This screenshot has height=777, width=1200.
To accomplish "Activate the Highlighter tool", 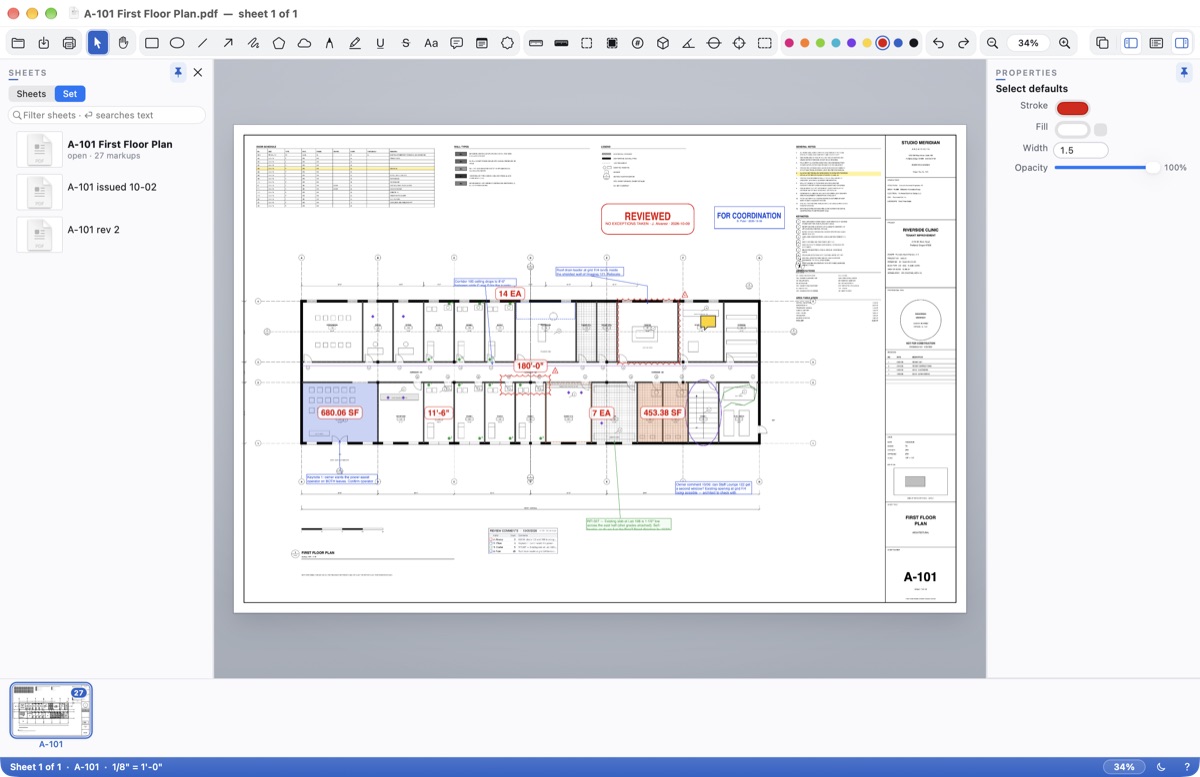I will tap(355, 43).
